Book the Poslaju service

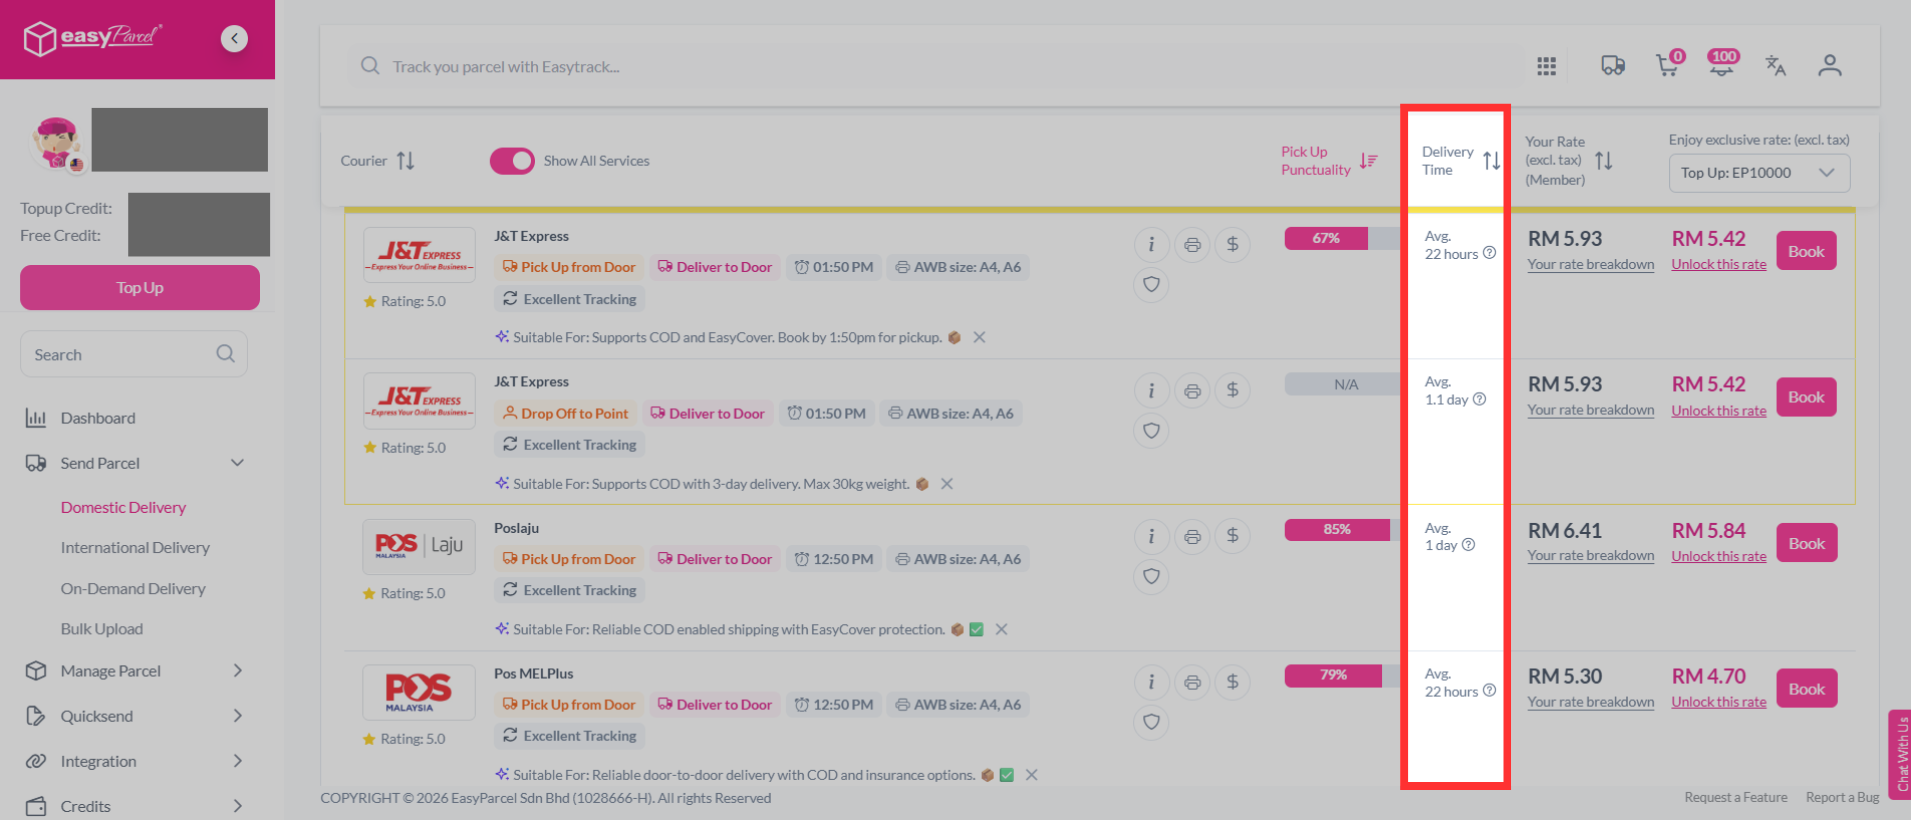click(x=1806, y=543)
